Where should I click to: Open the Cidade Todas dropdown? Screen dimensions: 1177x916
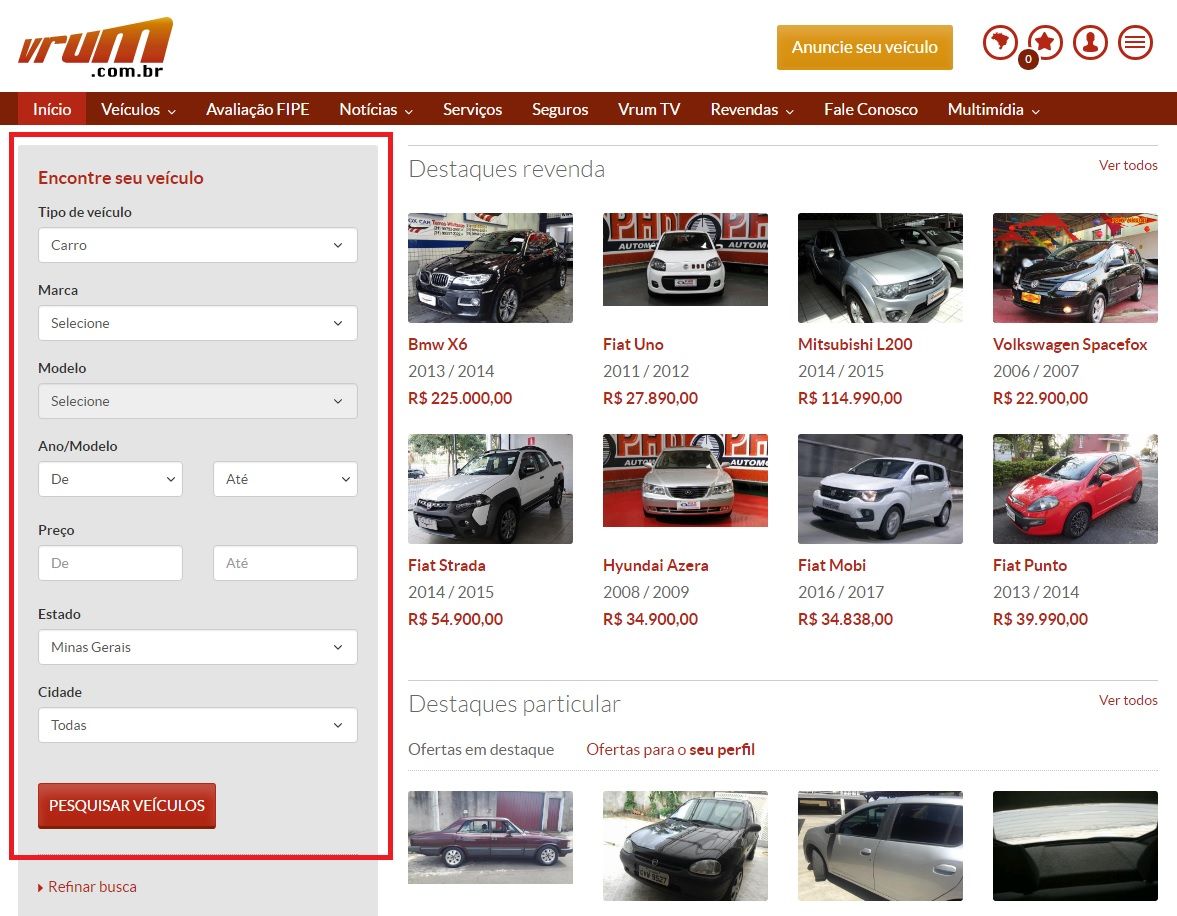197,725
